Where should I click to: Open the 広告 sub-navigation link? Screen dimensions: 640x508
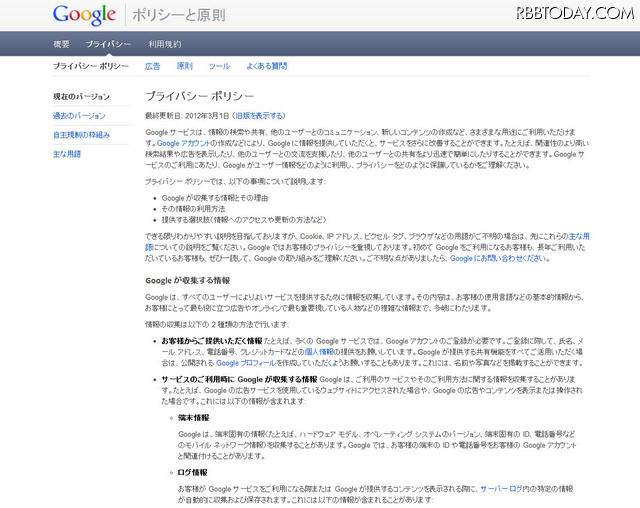[153, 66]
